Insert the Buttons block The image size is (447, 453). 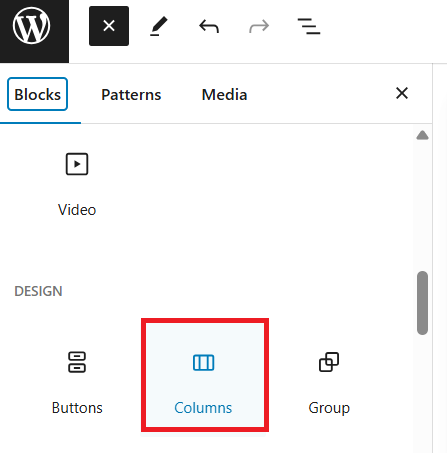pyautogui.click(x=77, y=383)
